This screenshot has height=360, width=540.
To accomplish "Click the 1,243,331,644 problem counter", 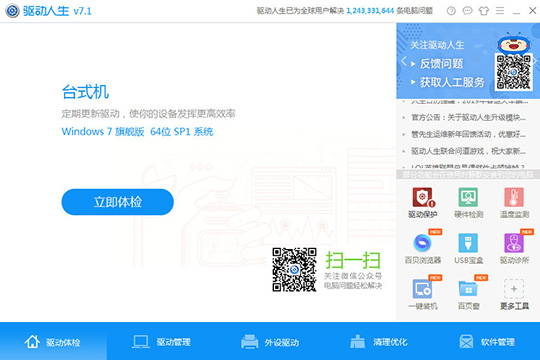I will [370, 11].
